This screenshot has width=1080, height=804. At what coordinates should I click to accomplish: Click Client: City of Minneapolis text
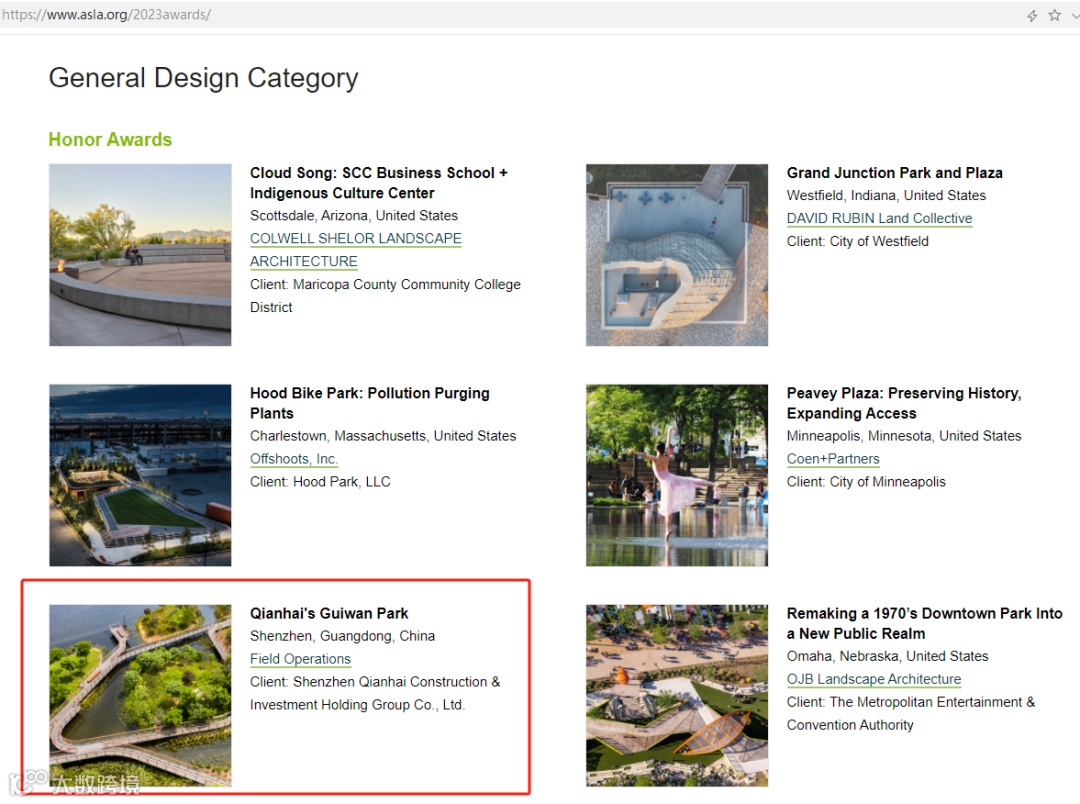point(866,482)
